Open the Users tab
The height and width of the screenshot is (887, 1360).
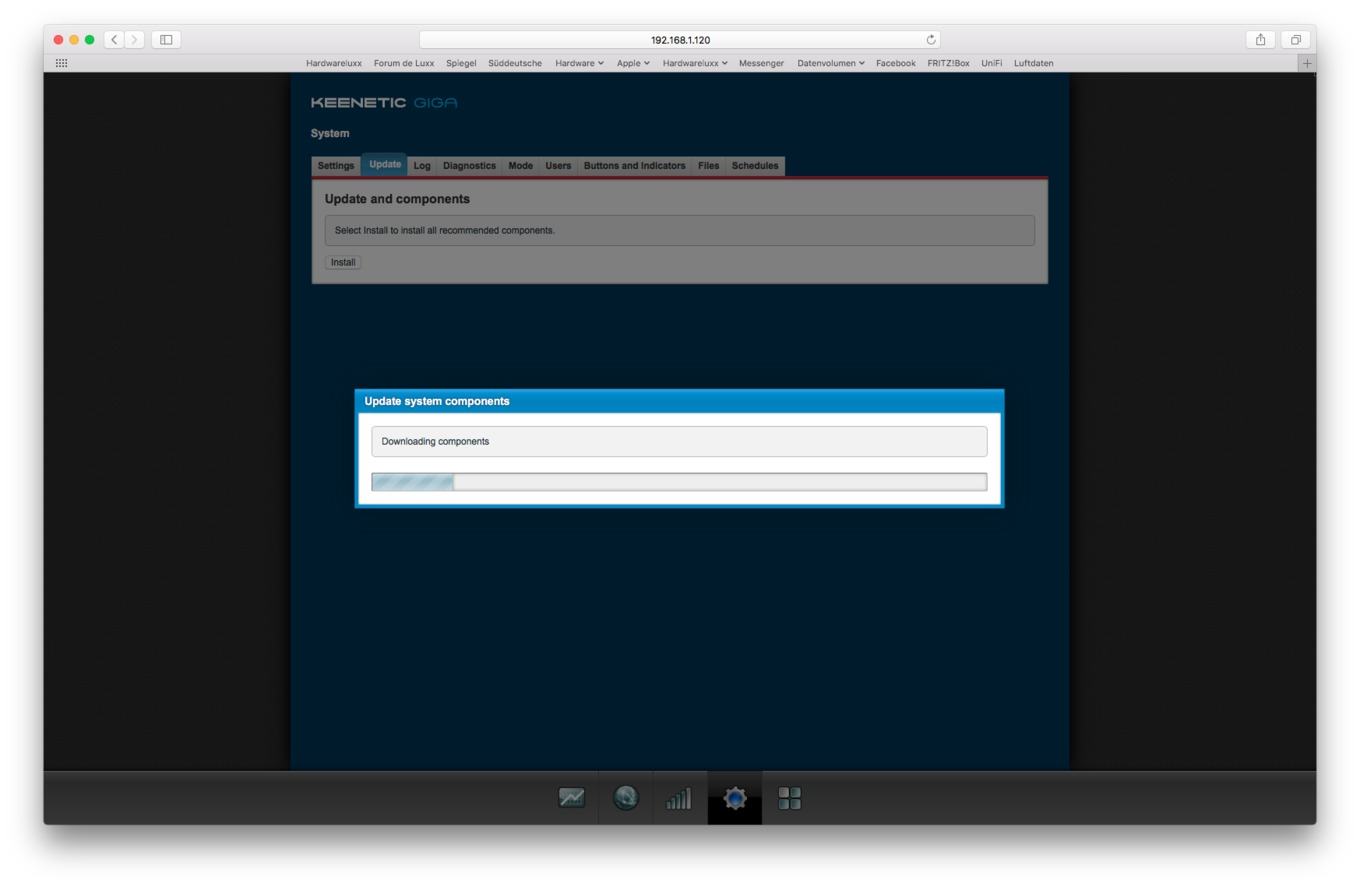pos(558,166)
